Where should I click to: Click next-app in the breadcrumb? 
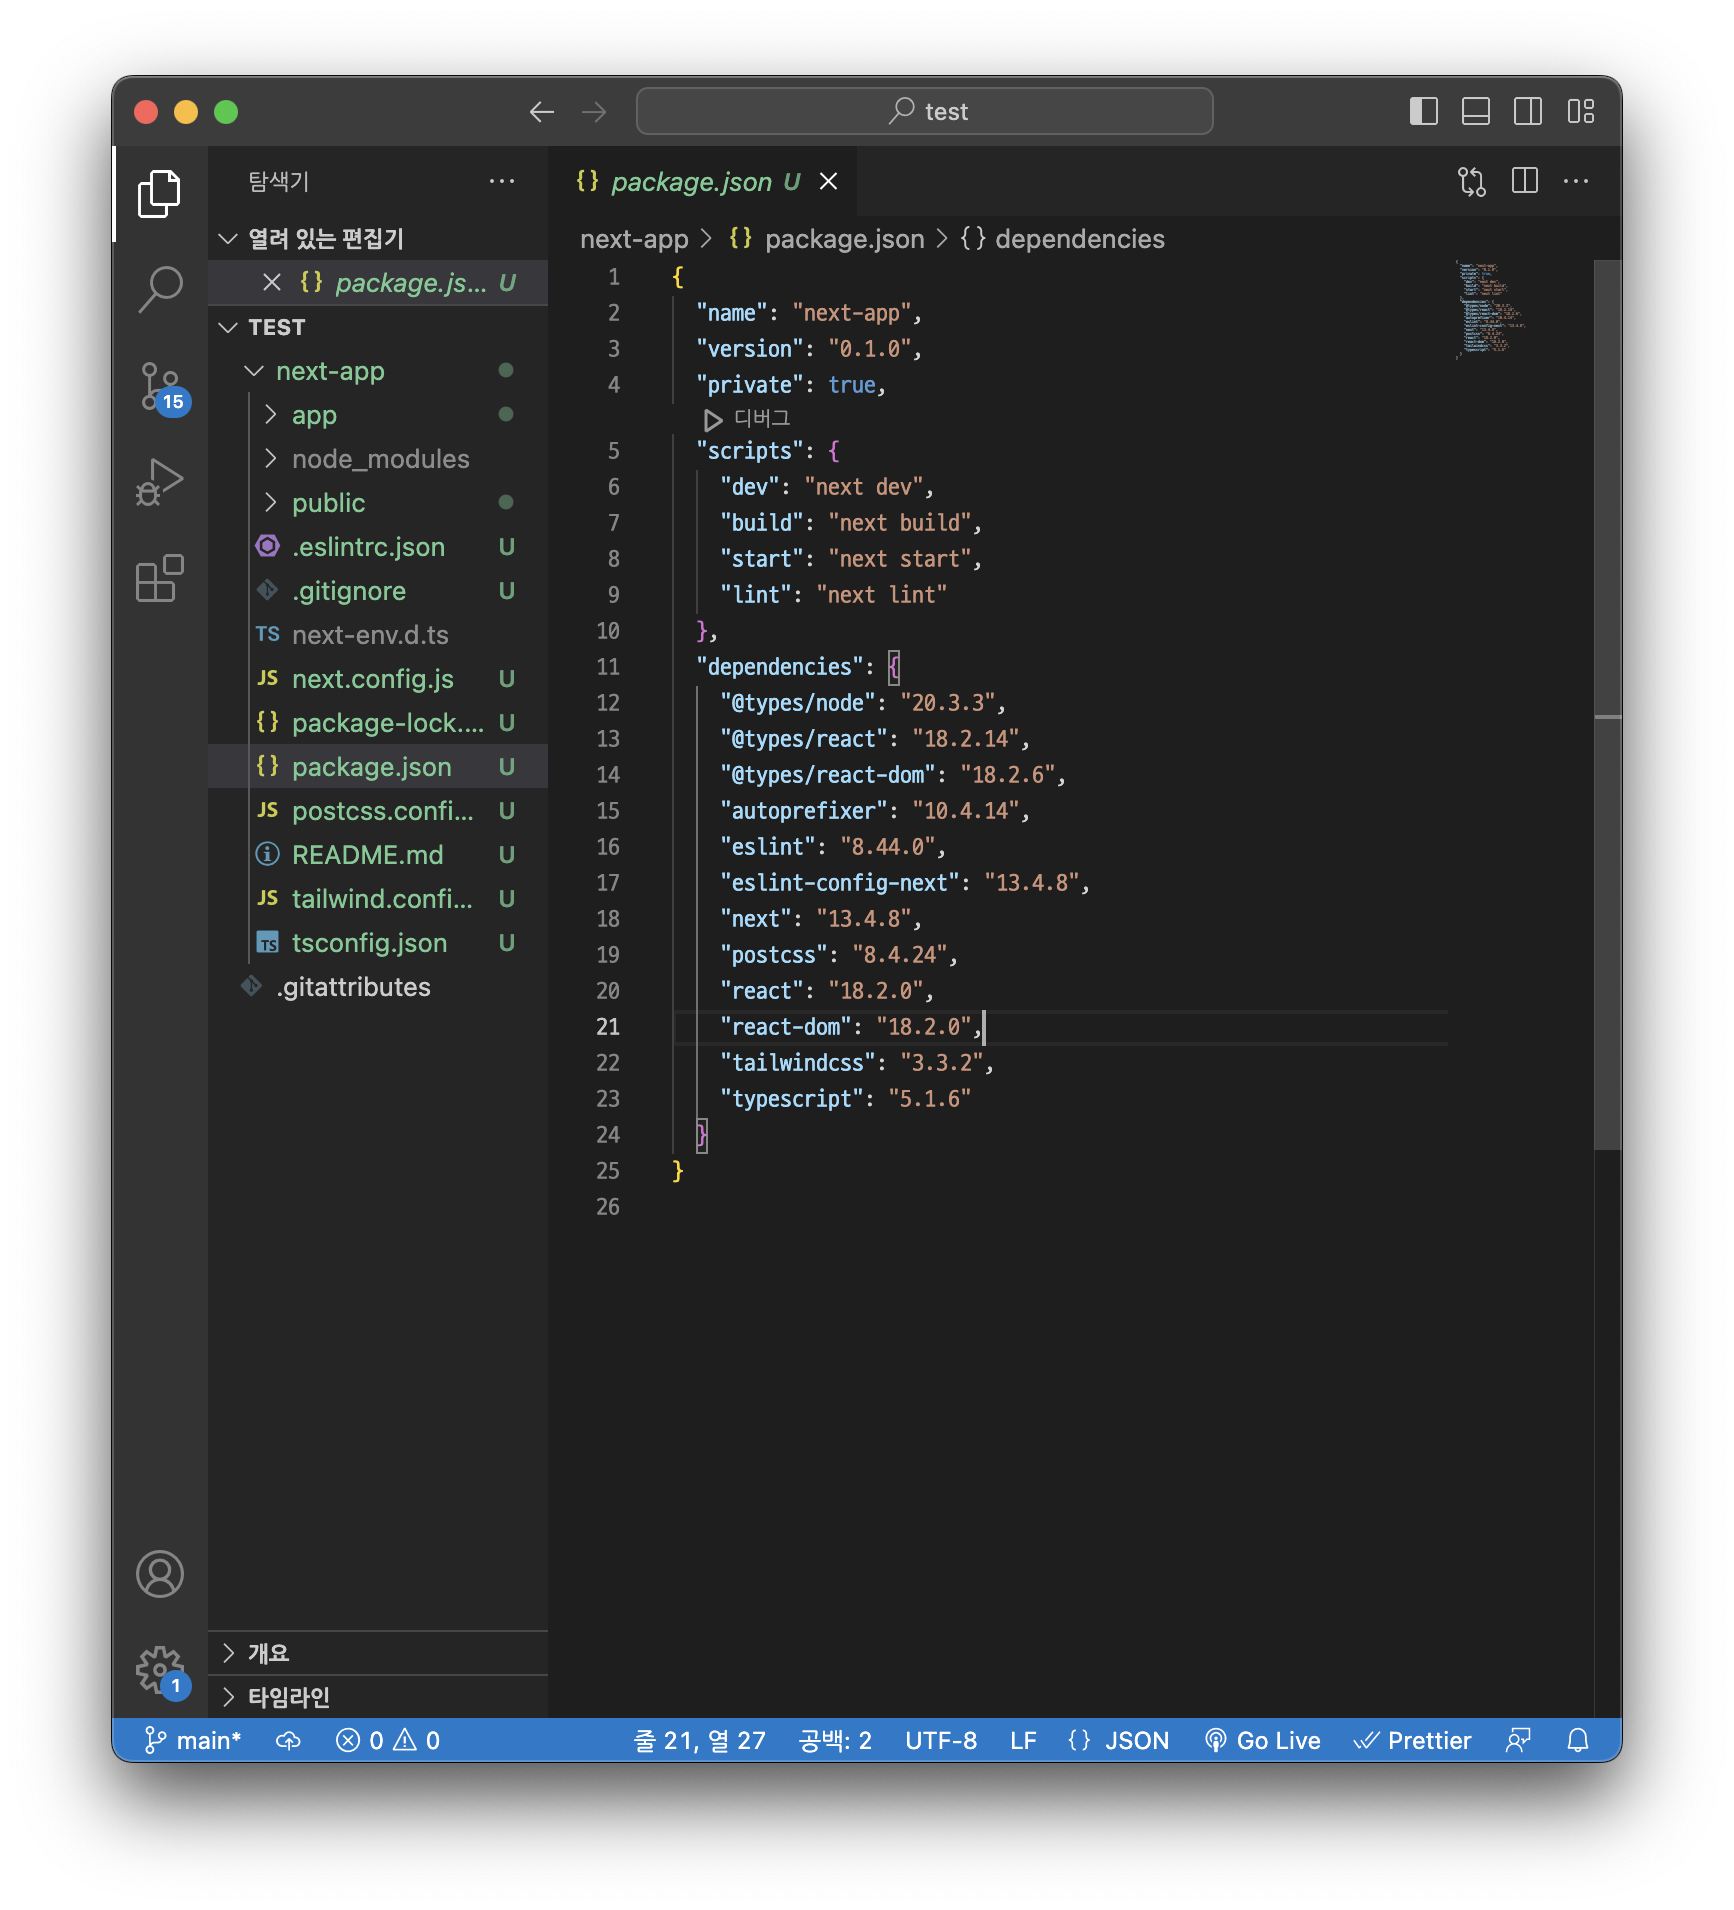(x=634, y=239)
